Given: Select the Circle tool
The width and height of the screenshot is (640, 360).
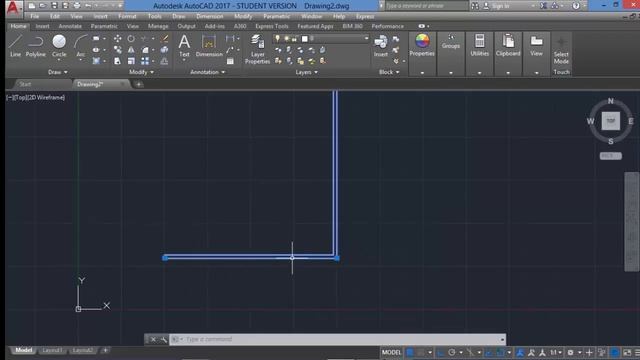Looking at the screenshot, I should [59, 45].
